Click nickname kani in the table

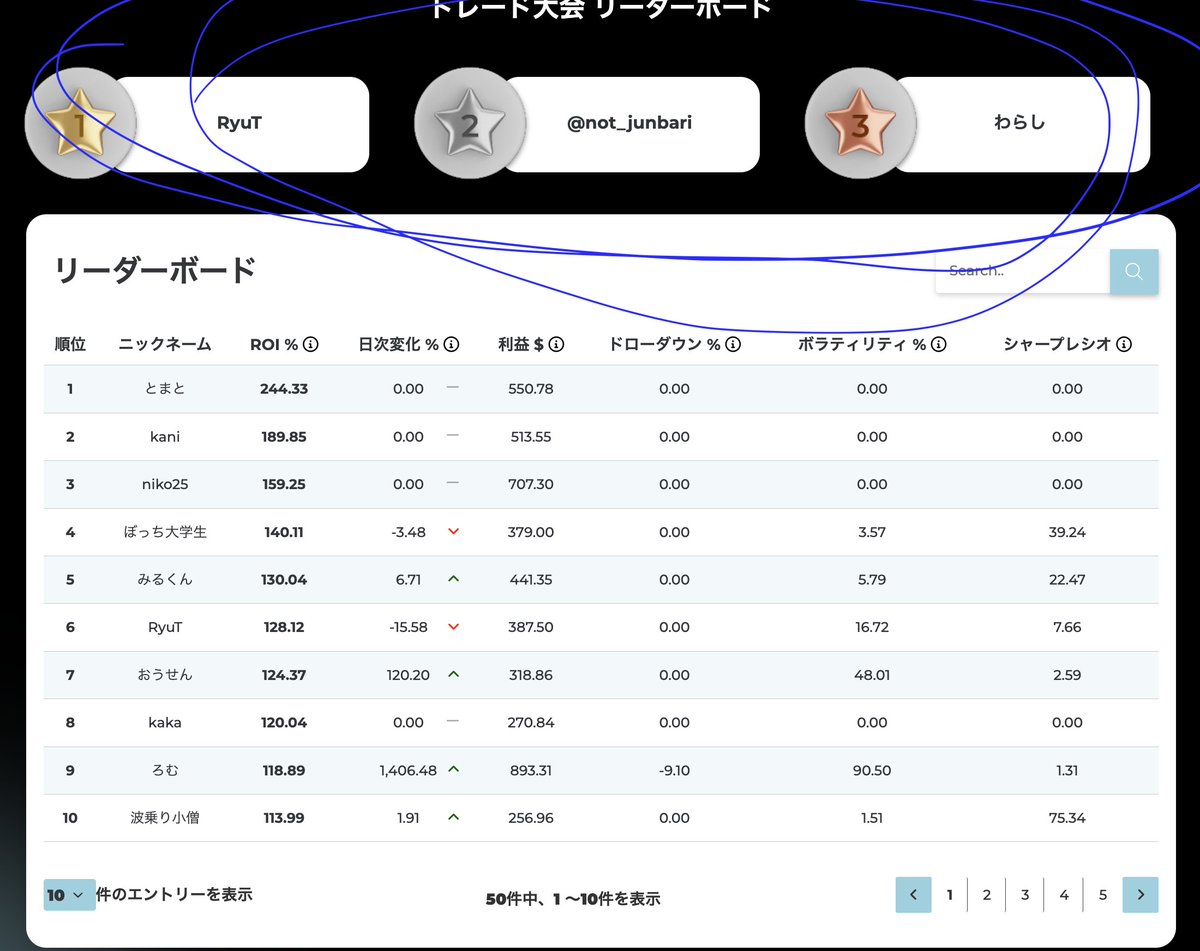click(165, 436)
